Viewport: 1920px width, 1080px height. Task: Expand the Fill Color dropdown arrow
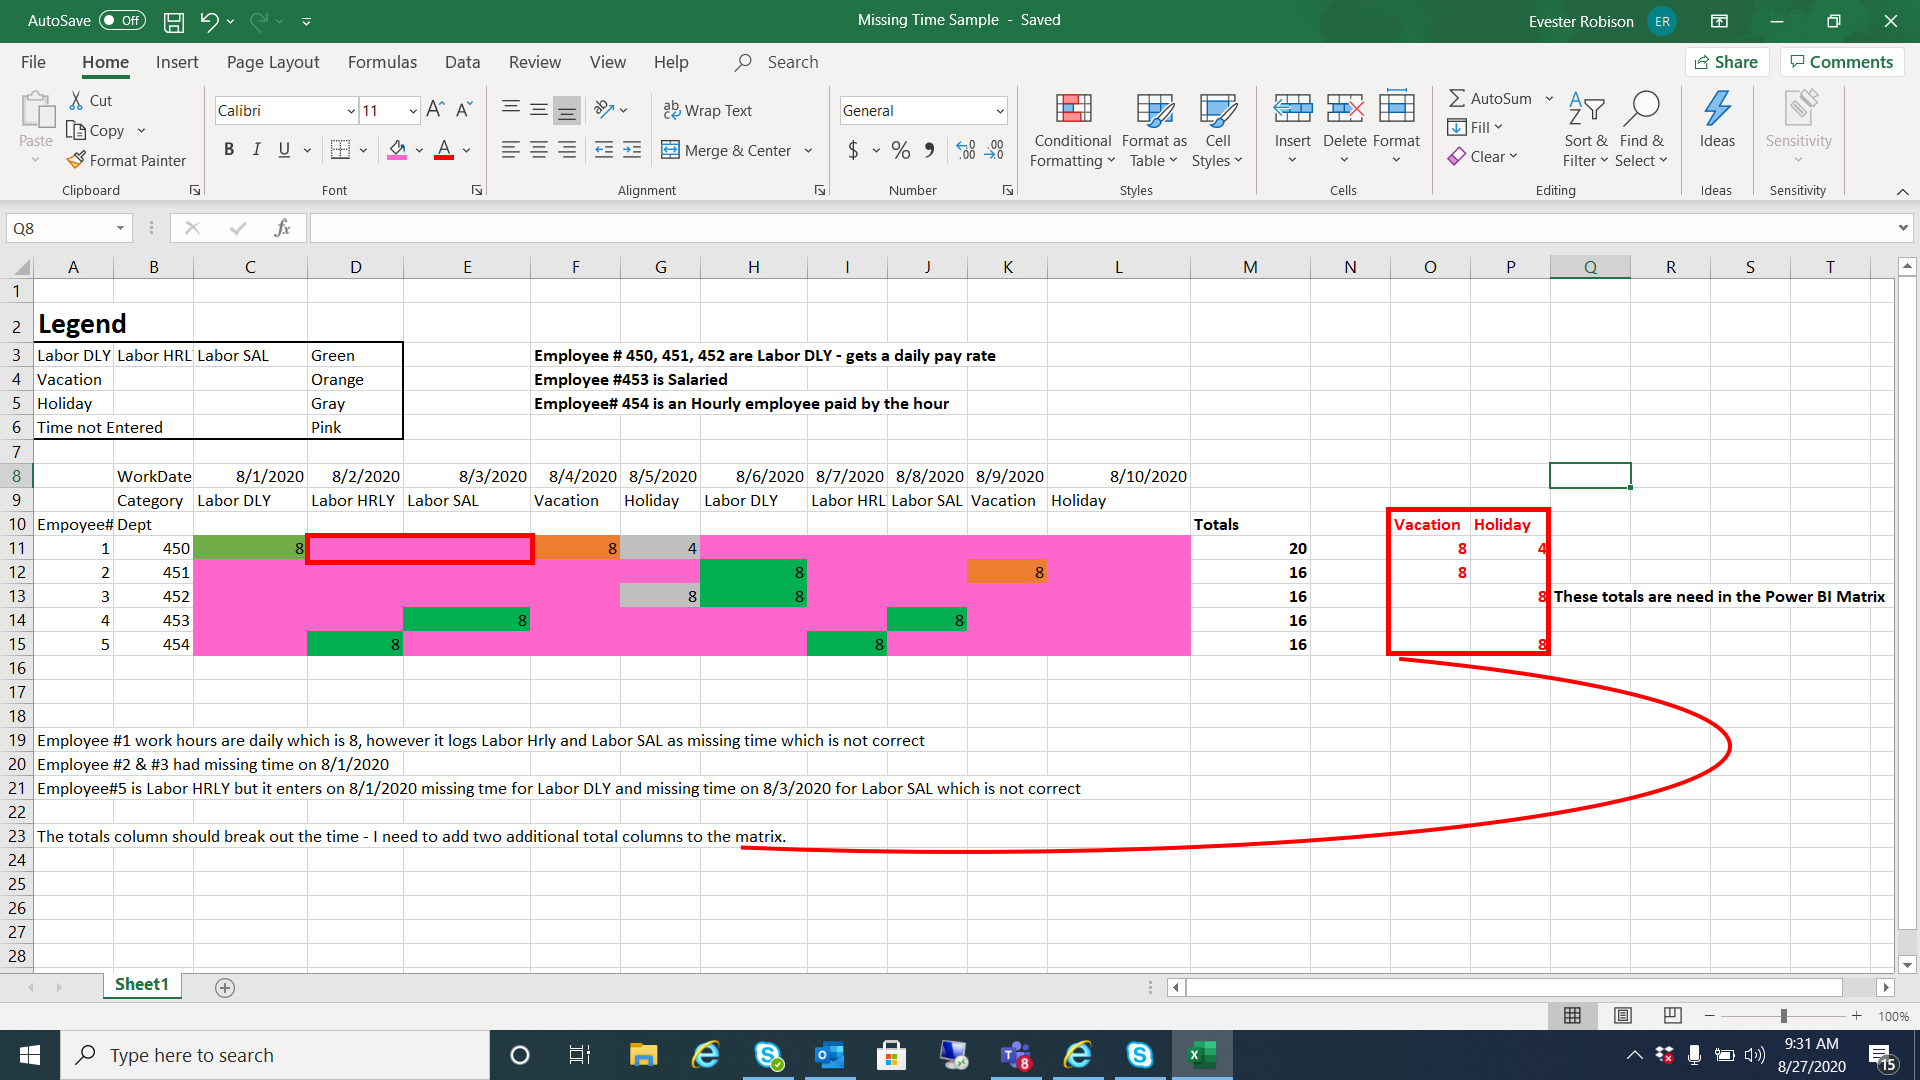coord(419,151)
